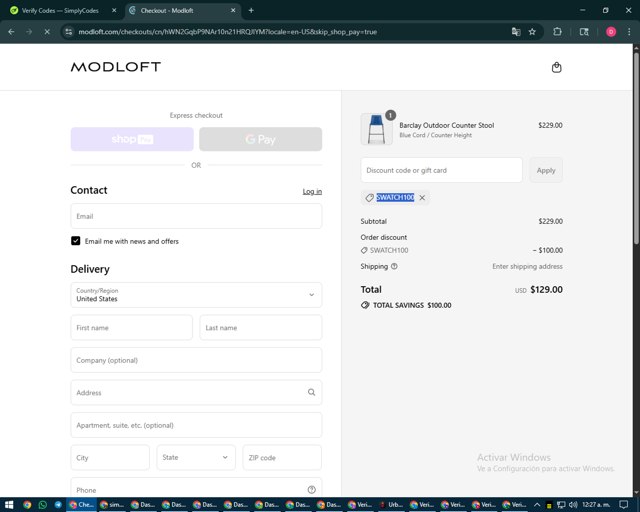This screenshot has width=640, height=512.
Task: Click the Log in link
Action: coord(312,191)
